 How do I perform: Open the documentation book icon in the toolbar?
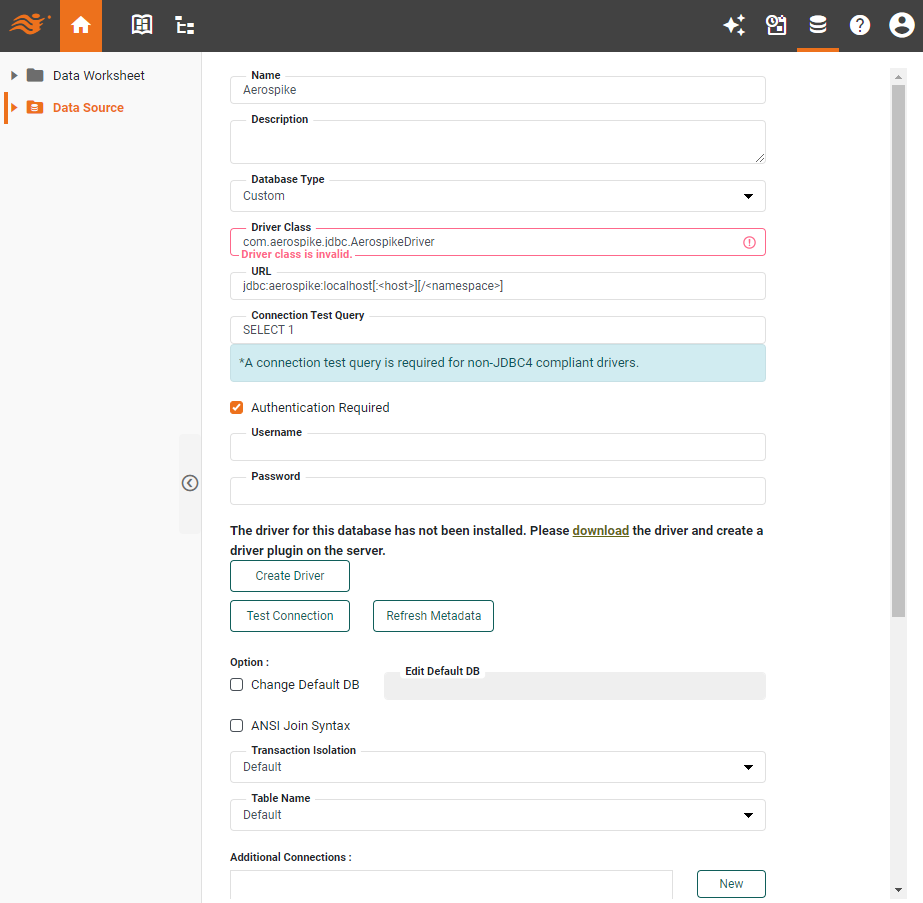[141, 25]
